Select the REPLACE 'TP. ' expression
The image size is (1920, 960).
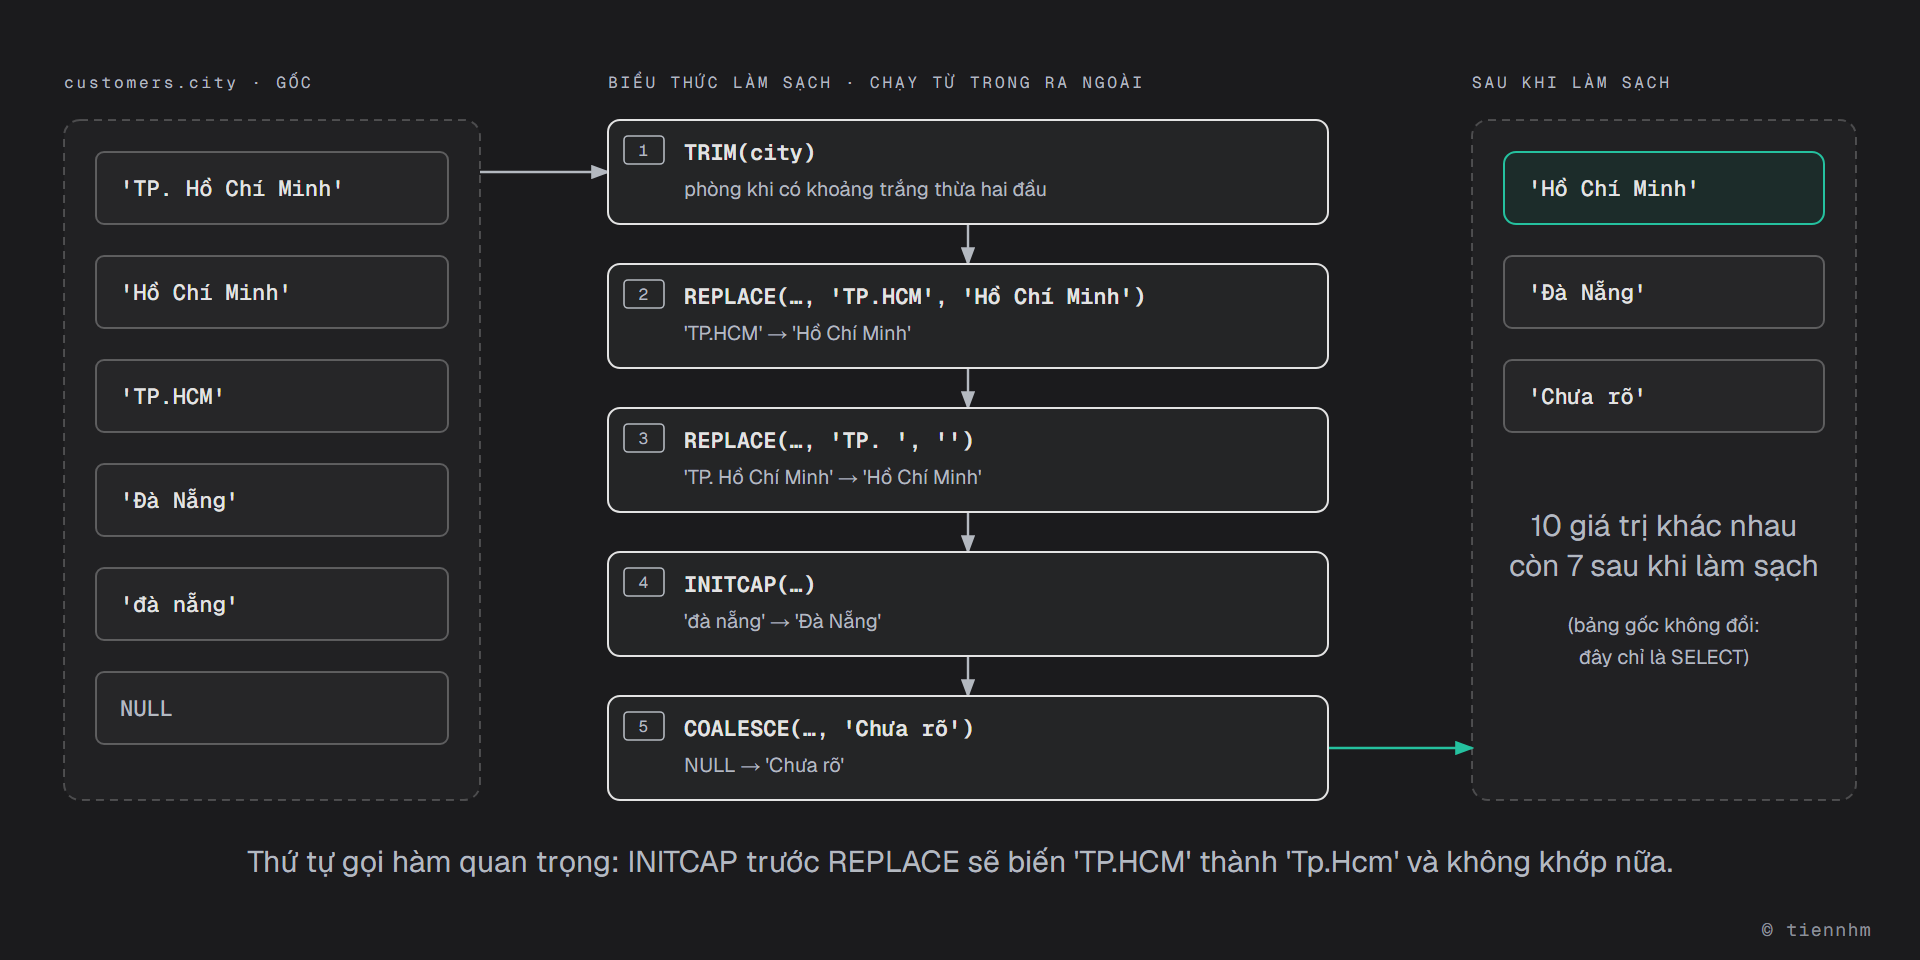[828, 440]
